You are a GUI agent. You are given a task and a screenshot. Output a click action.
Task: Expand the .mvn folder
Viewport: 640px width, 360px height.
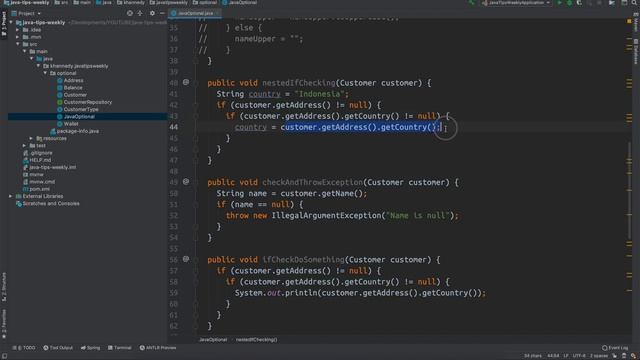[18, 37]
